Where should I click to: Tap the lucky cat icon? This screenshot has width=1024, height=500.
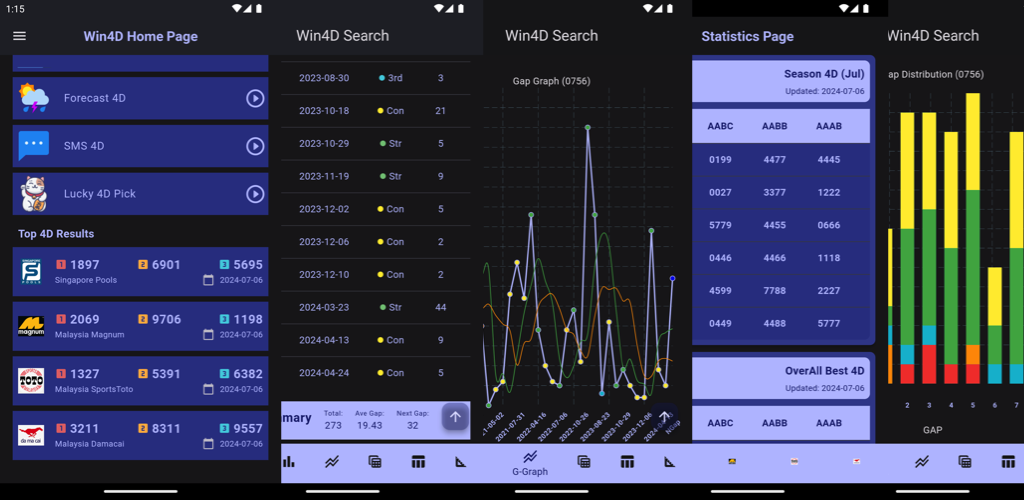pyautogui.click(x=33, y=193)
